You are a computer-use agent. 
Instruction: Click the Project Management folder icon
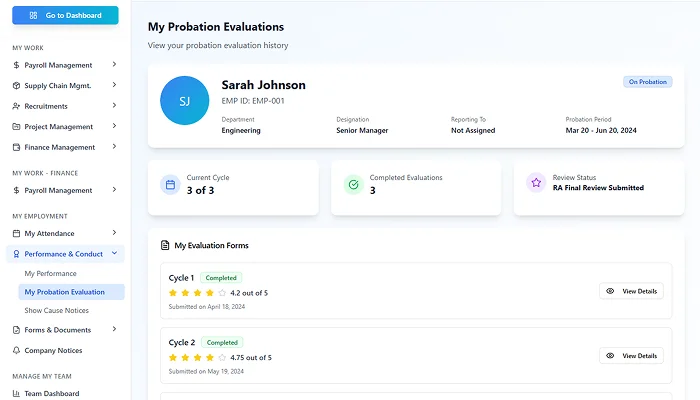click(16, 127)
